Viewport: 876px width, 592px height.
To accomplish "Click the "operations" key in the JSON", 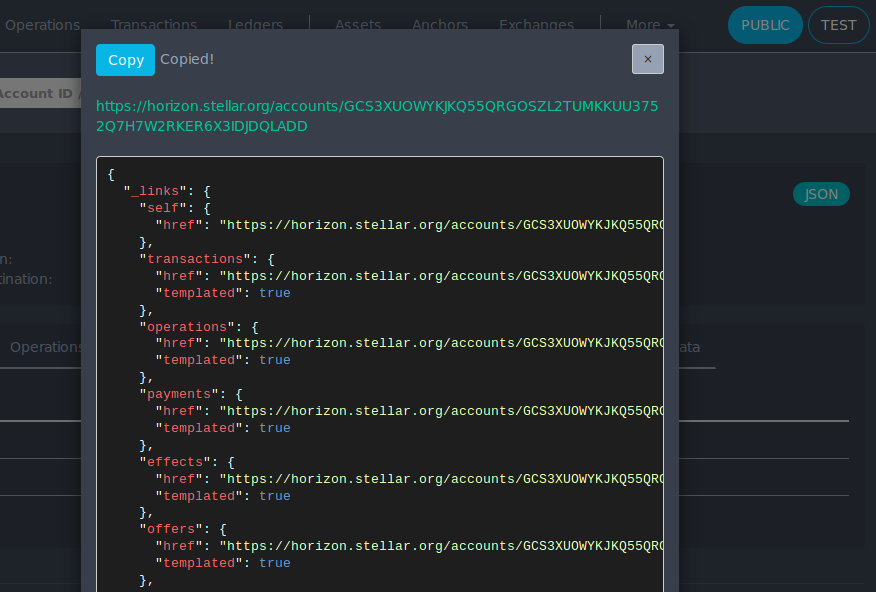I will coord(187,327).
